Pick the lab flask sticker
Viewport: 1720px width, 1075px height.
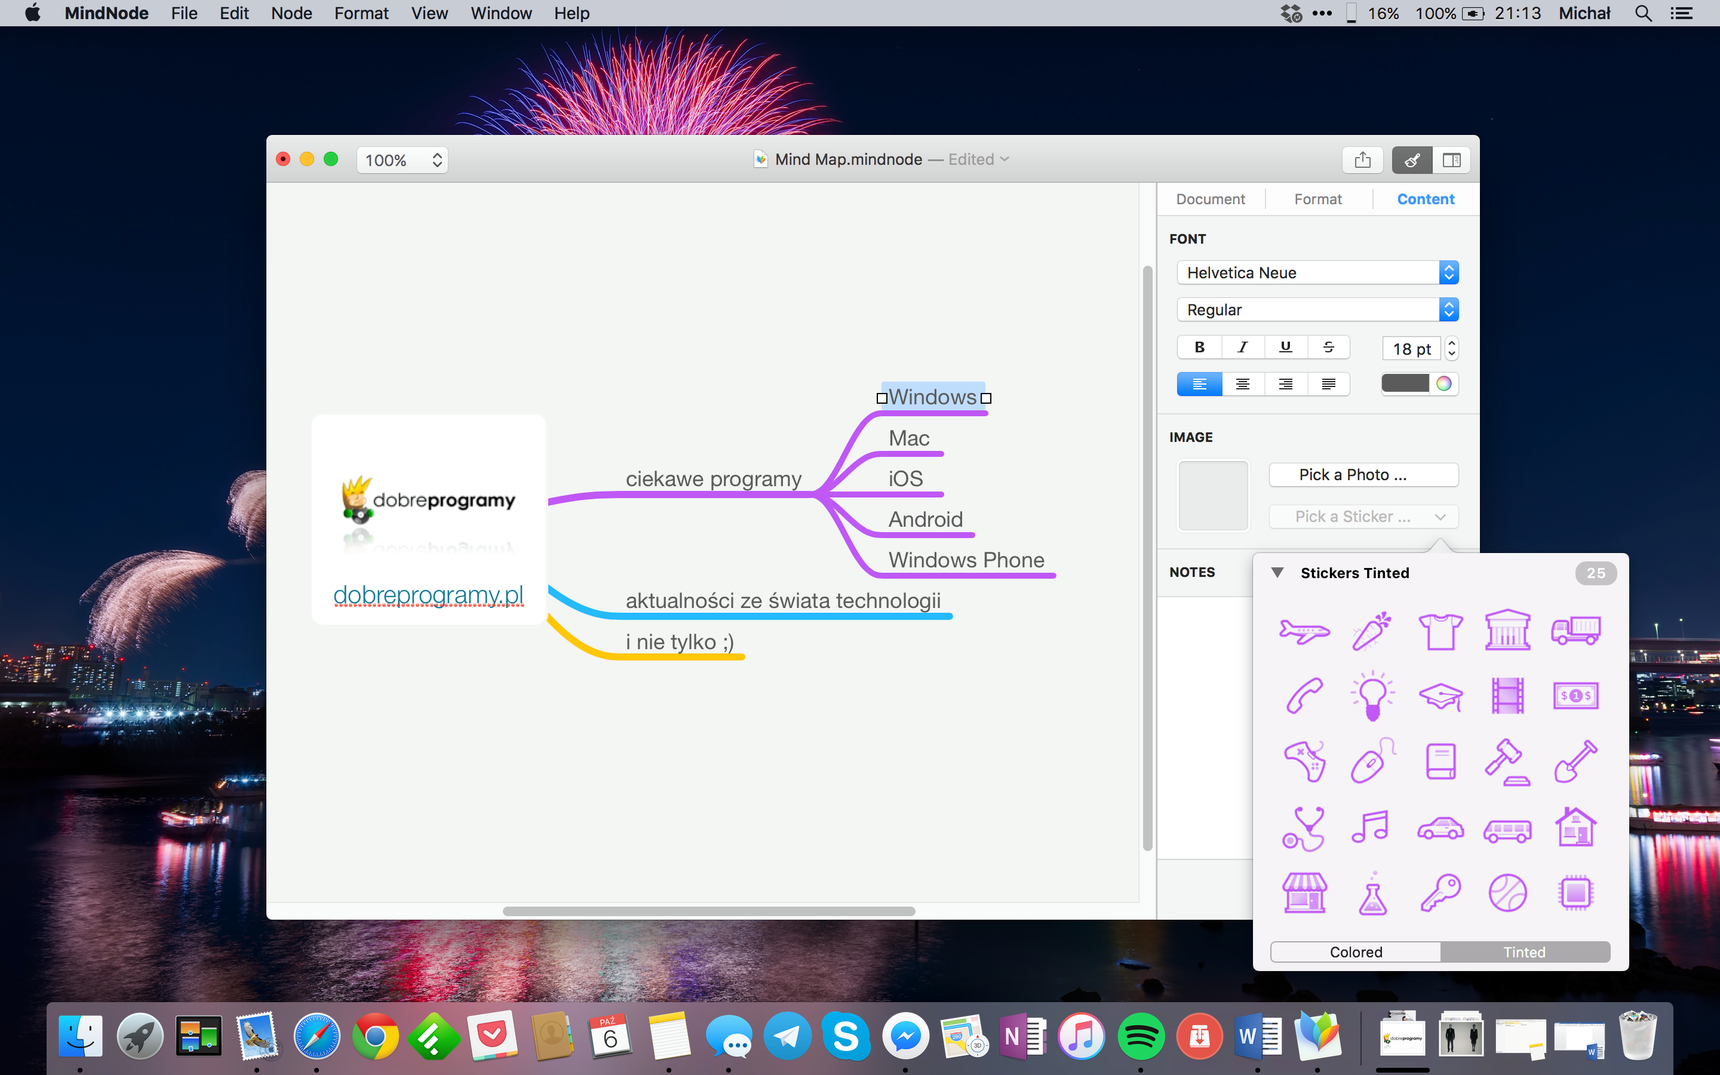[x=1372, y=893]
